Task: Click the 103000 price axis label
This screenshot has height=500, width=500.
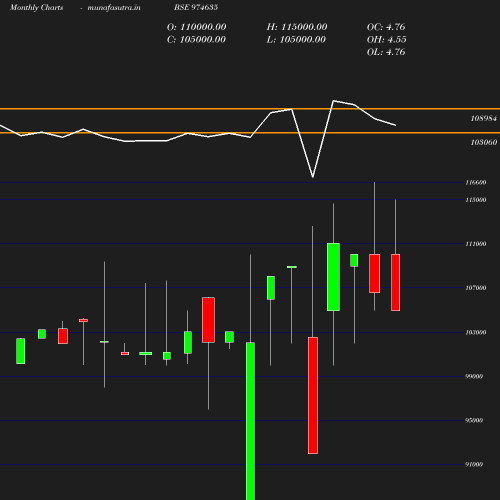Action: coord(476,332)
